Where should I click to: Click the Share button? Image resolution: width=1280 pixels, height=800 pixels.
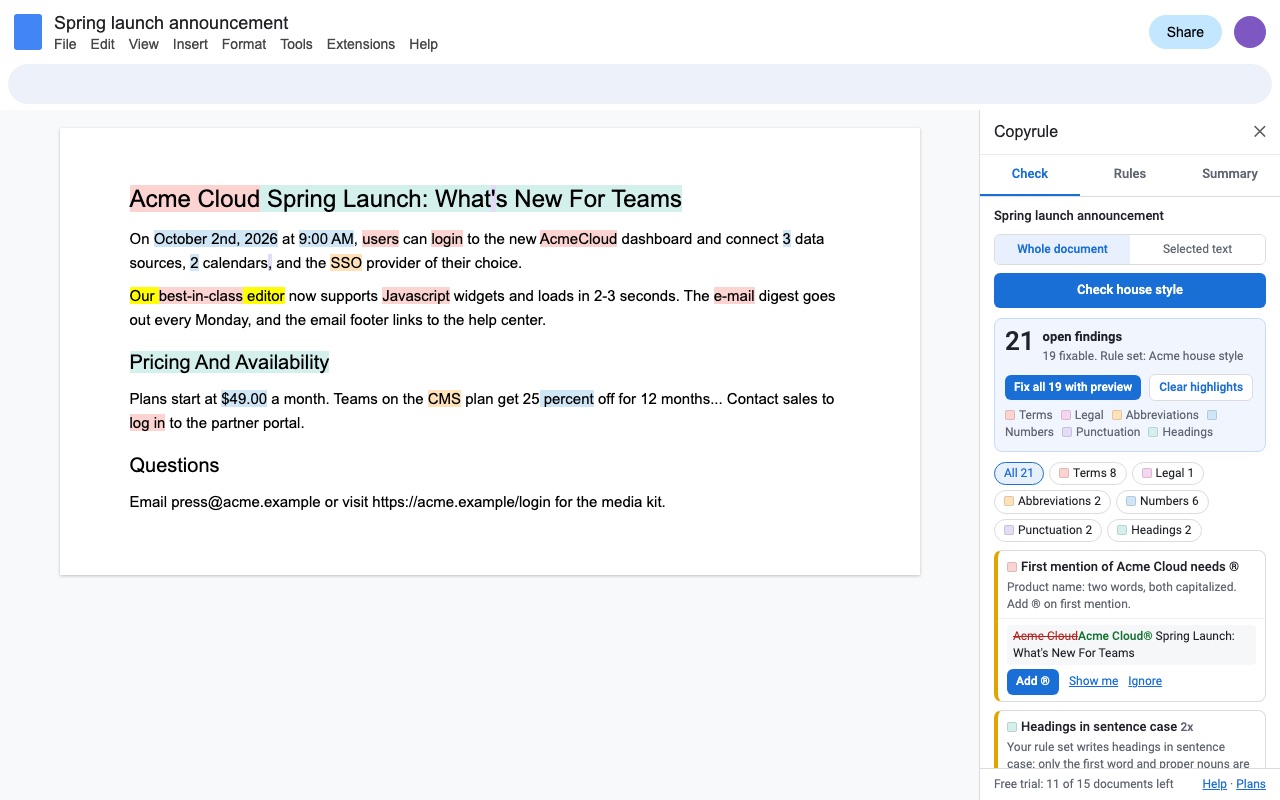click(1185, 32)
